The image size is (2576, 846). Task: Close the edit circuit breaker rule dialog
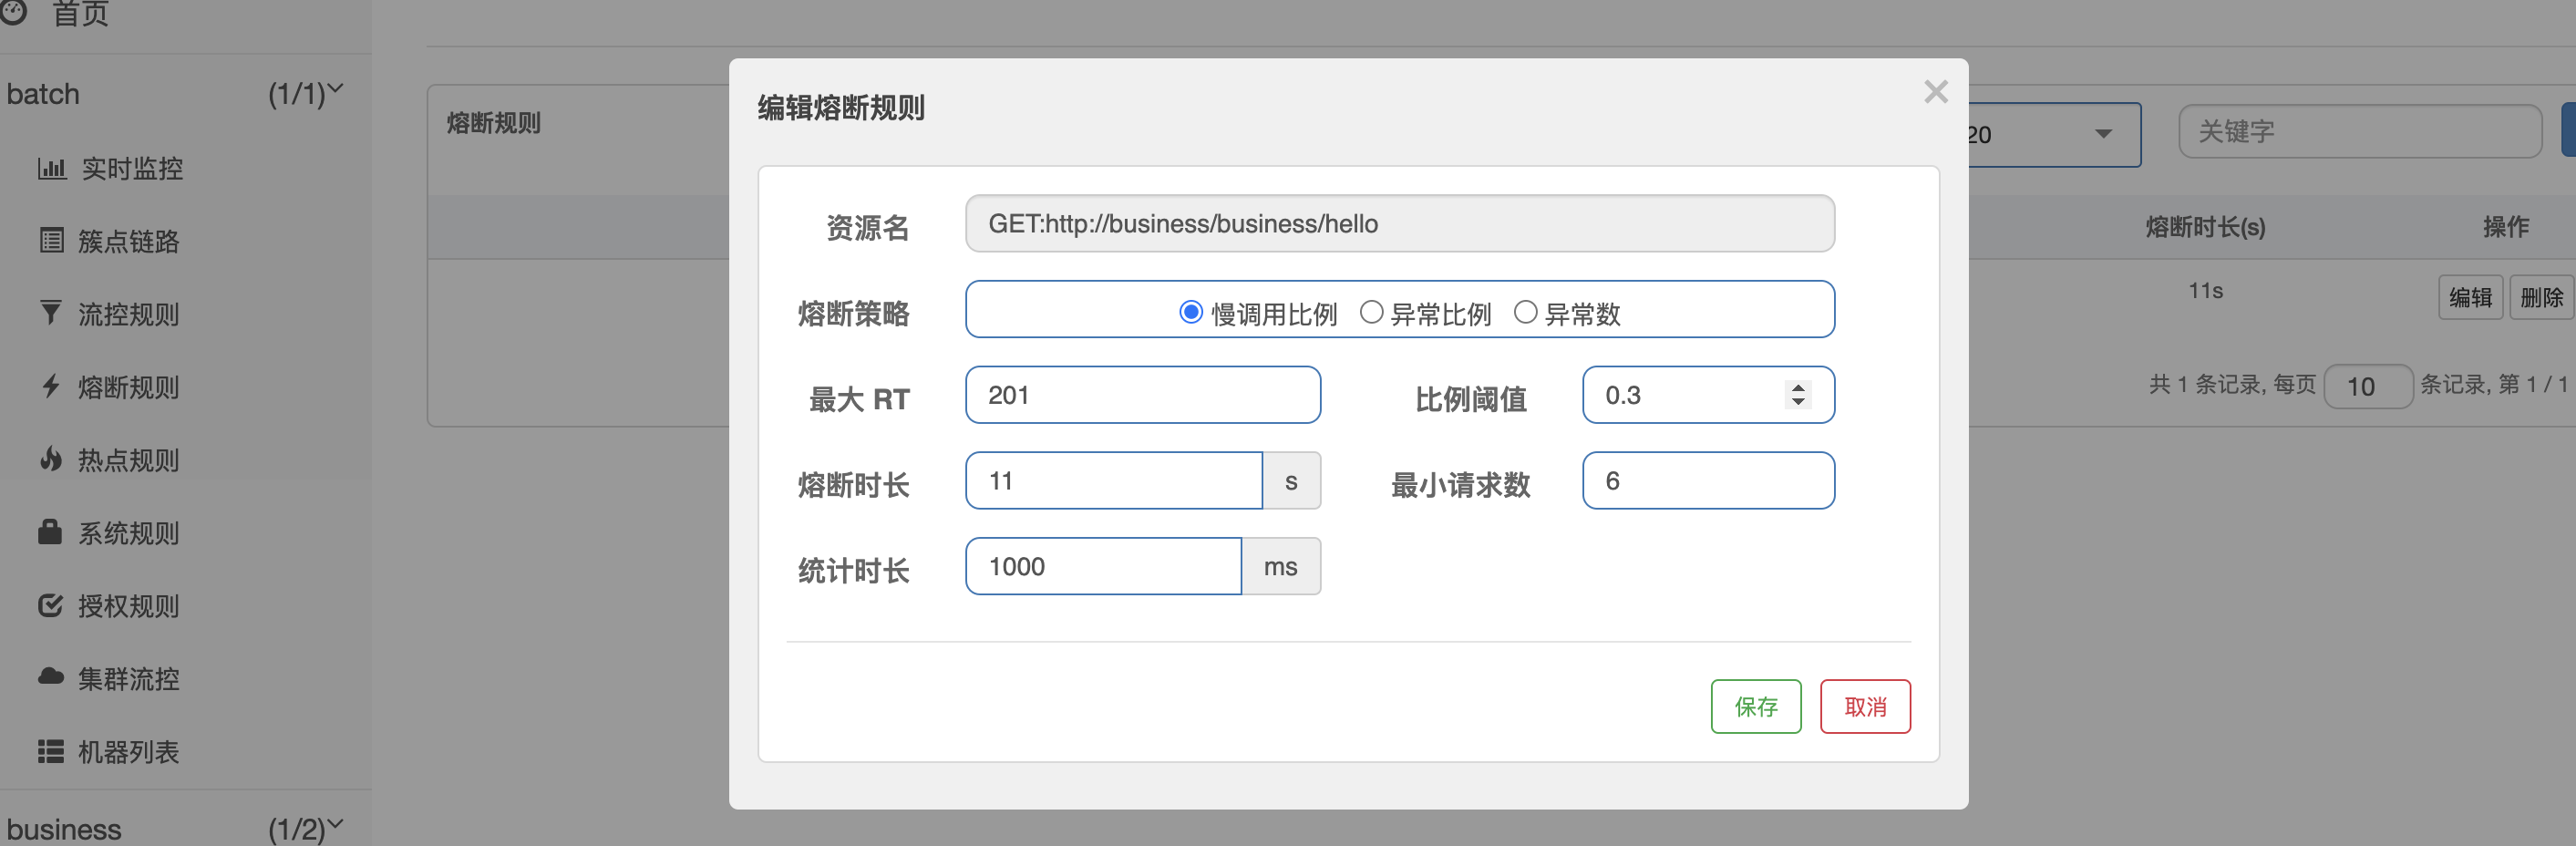[x=1936, y=92]
